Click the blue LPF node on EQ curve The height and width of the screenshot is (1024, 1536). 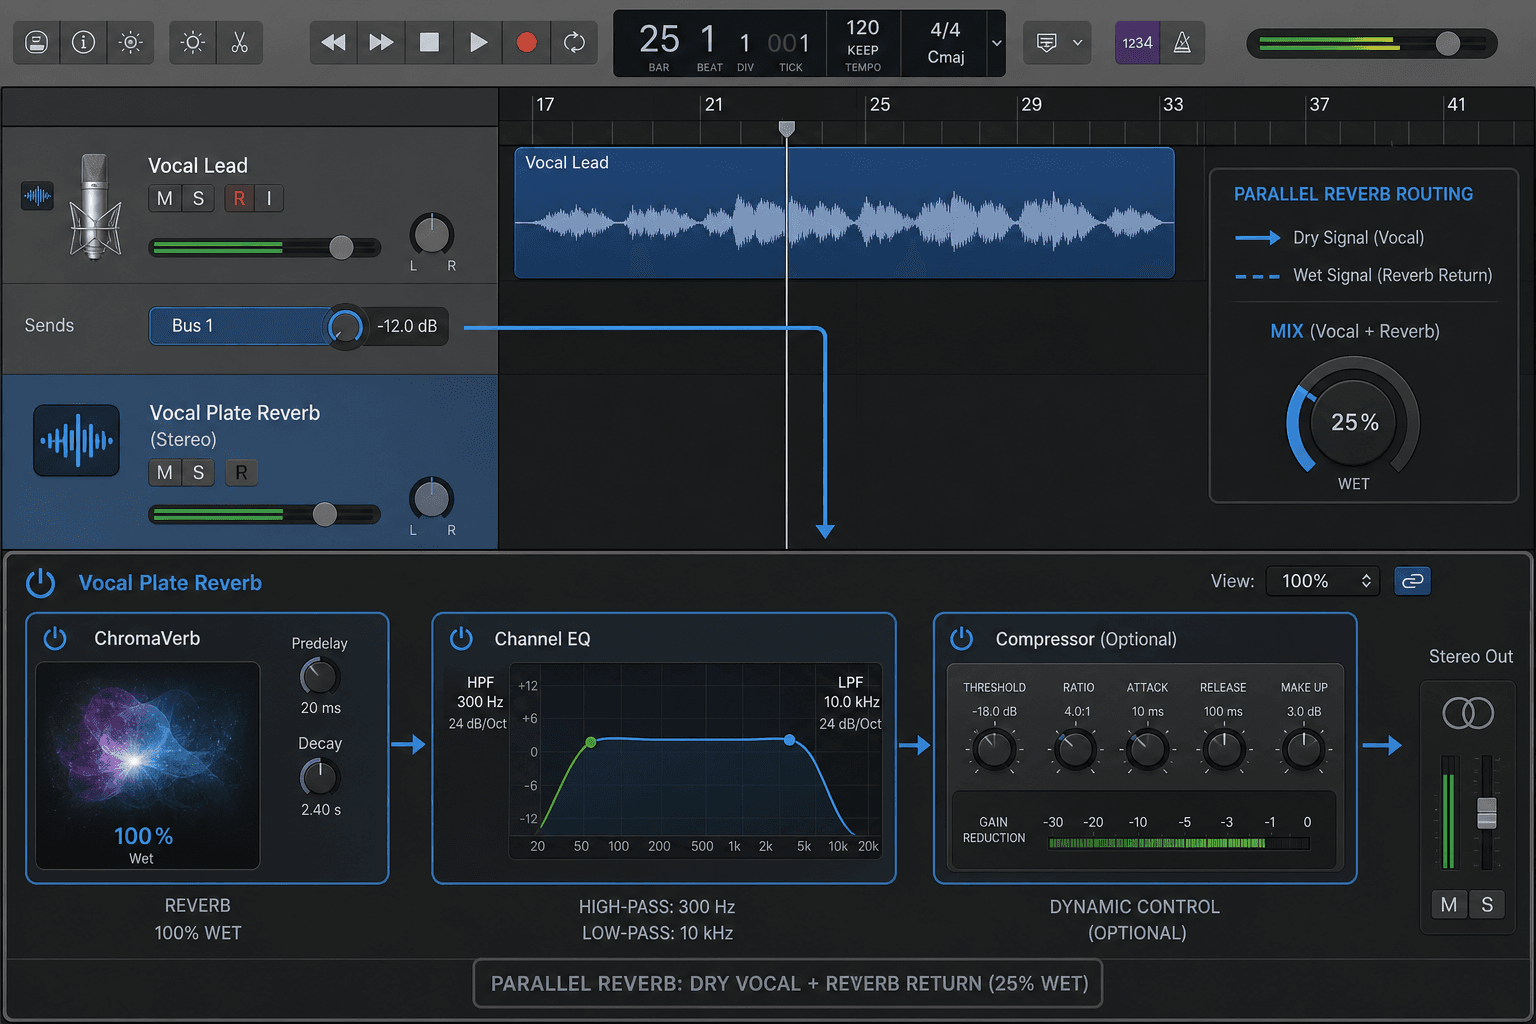790,740
